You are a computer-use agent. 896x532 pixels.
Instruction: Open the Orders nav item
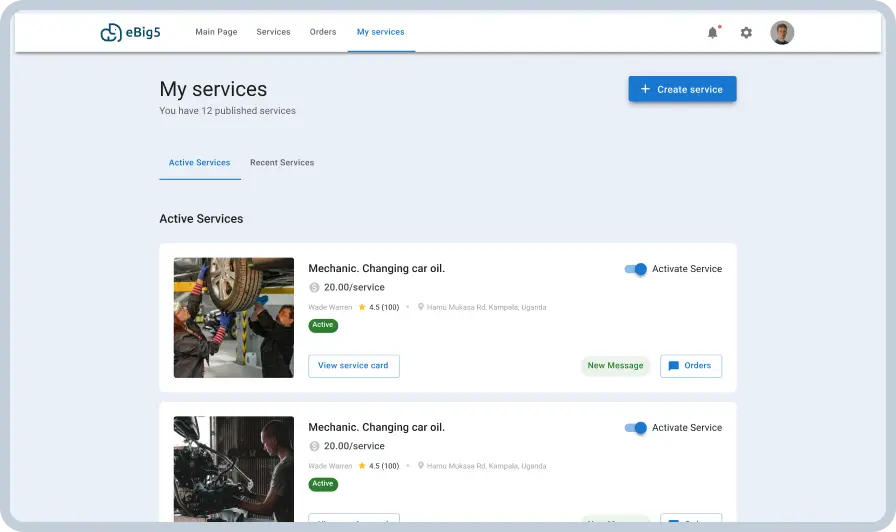tap(323, 32)
